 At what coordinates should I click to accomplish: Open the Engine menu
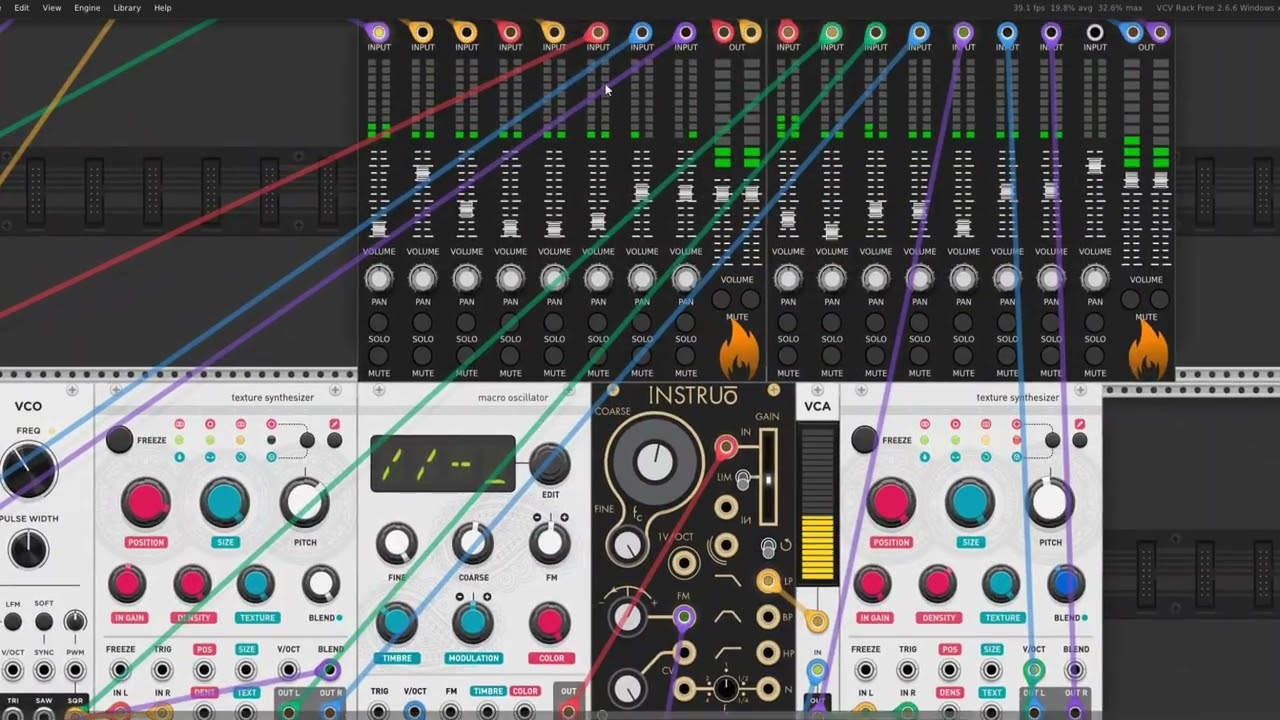pyautogui.click(x=87, y=8)
